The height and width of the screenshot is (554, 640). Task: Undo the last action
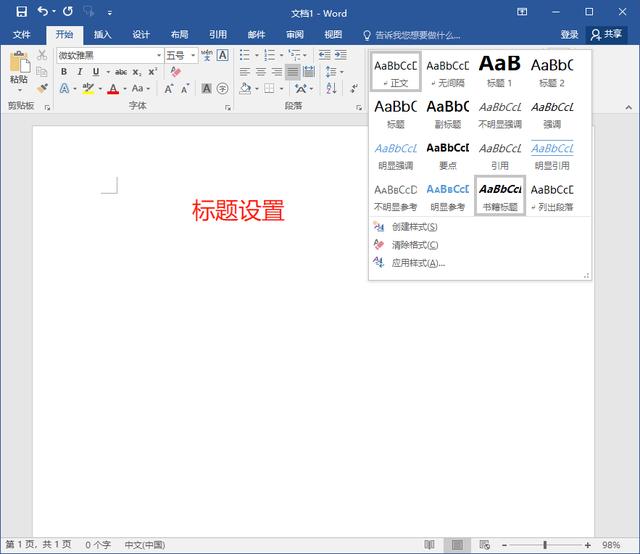pos(42,11)
